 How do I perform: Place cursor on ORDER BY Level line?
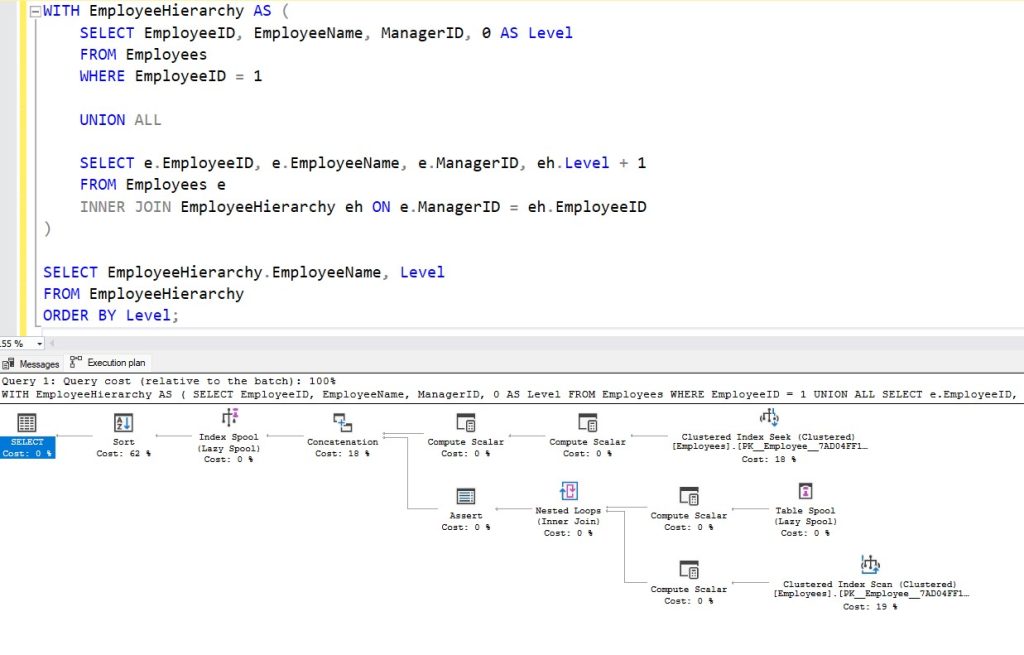pos(110,315)
